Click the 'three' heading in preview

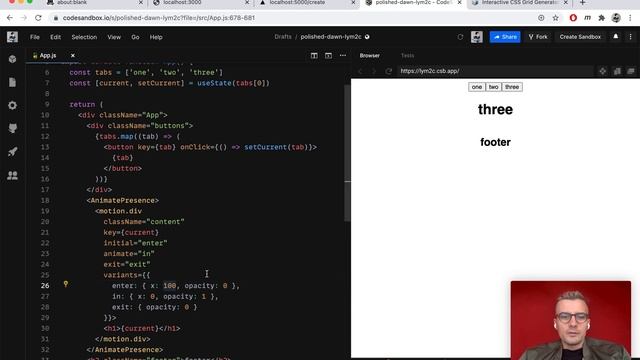point(495,109)
